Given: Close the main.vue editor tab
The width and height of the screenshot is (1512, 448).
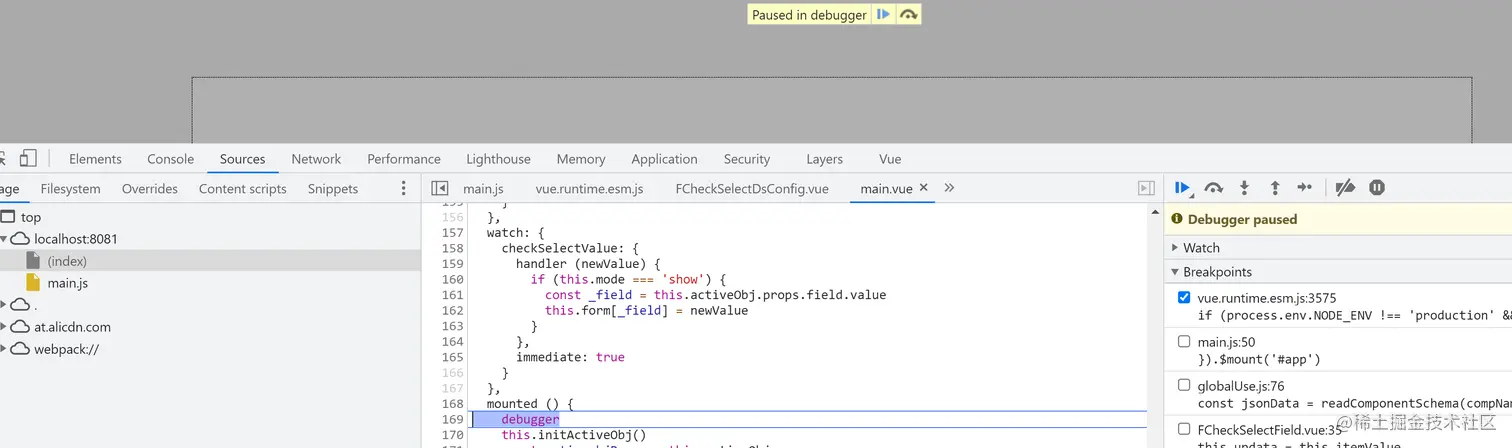Looking at the screenshot, I should pos(923,187).
